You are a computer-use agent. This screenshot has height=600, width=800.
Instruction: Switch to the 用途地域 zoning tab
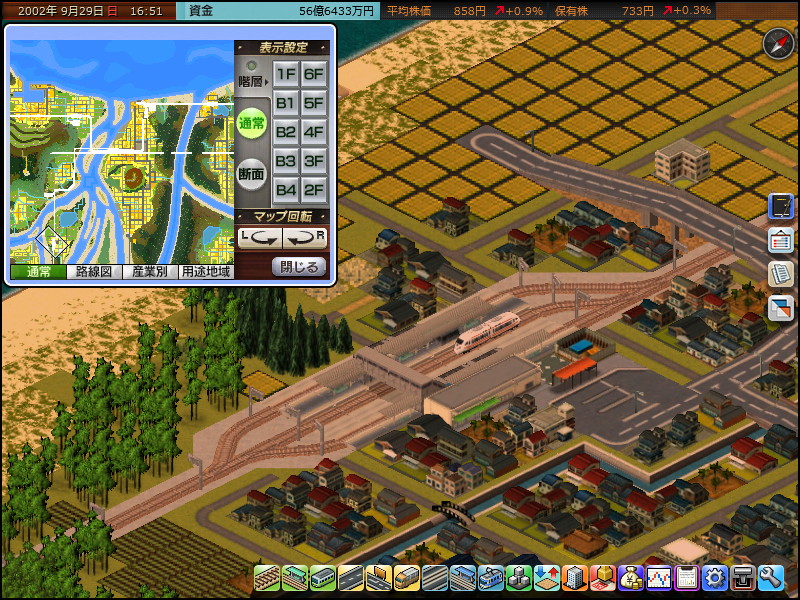[206, 271]
